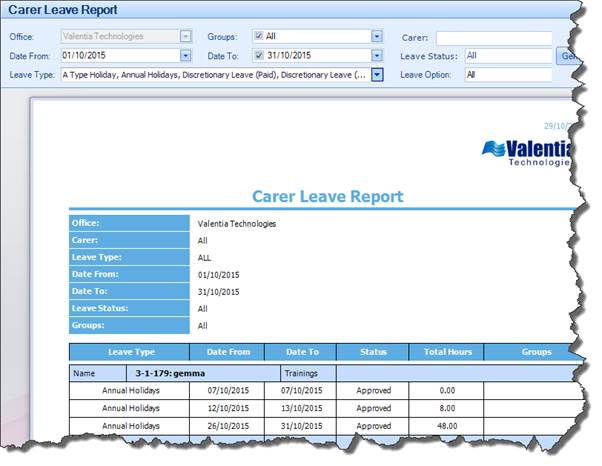The height and width of the screenshot is (466, 602).
Task: Expand the Leave Type dropdown arrow
Action: [377, 75]
